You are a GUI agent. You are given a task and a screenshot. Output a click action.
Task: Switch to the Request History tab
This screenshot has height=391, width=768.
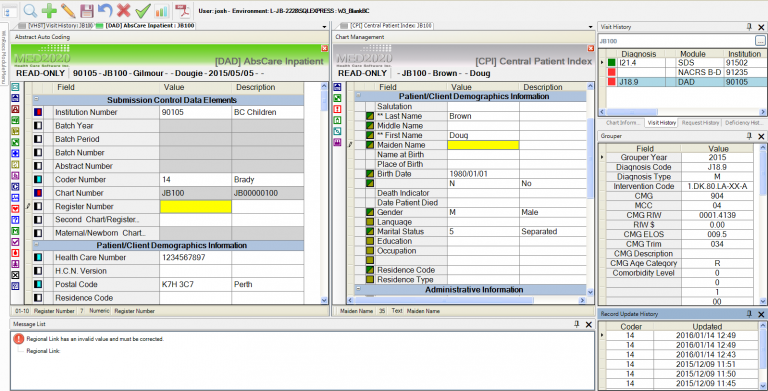(x=700, y=123)
